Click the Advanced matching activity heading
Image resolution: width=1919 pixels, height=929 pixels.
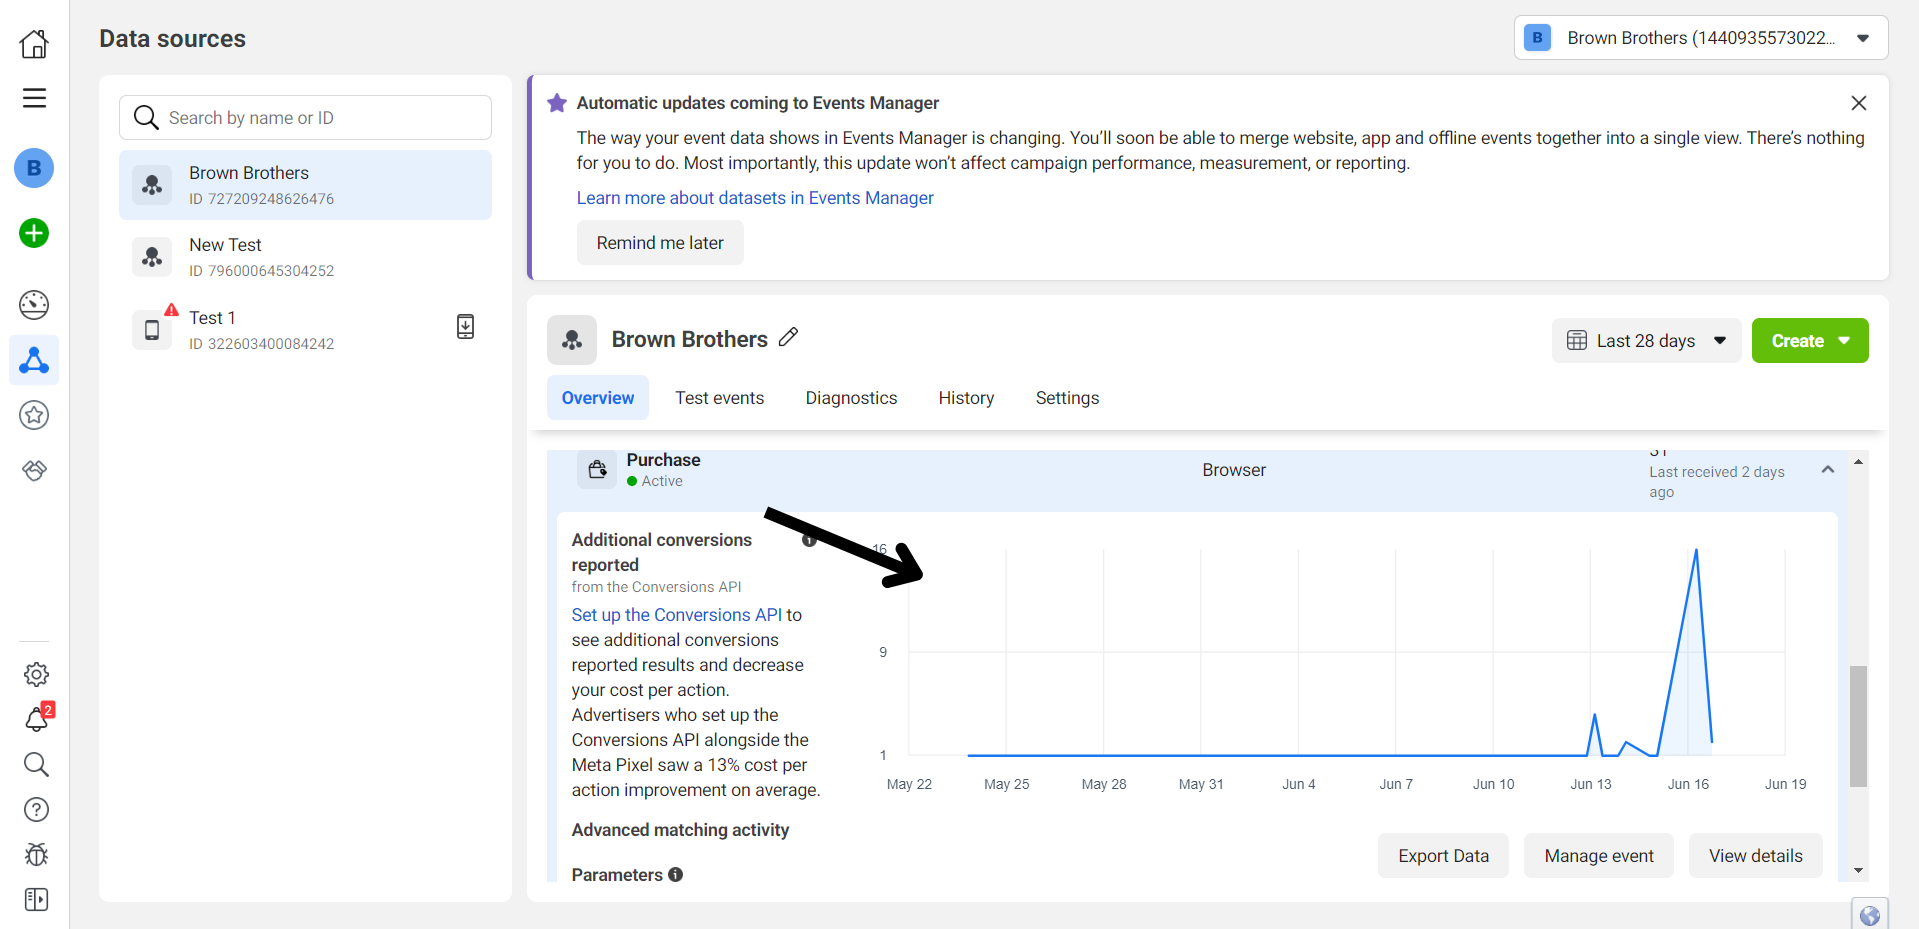click(680, 830)
